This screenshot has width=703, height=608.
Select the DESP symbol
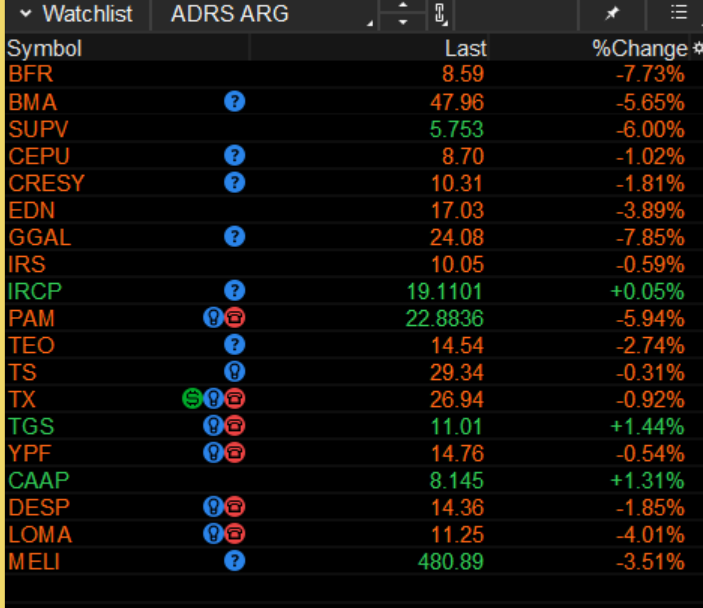(39, 508)
